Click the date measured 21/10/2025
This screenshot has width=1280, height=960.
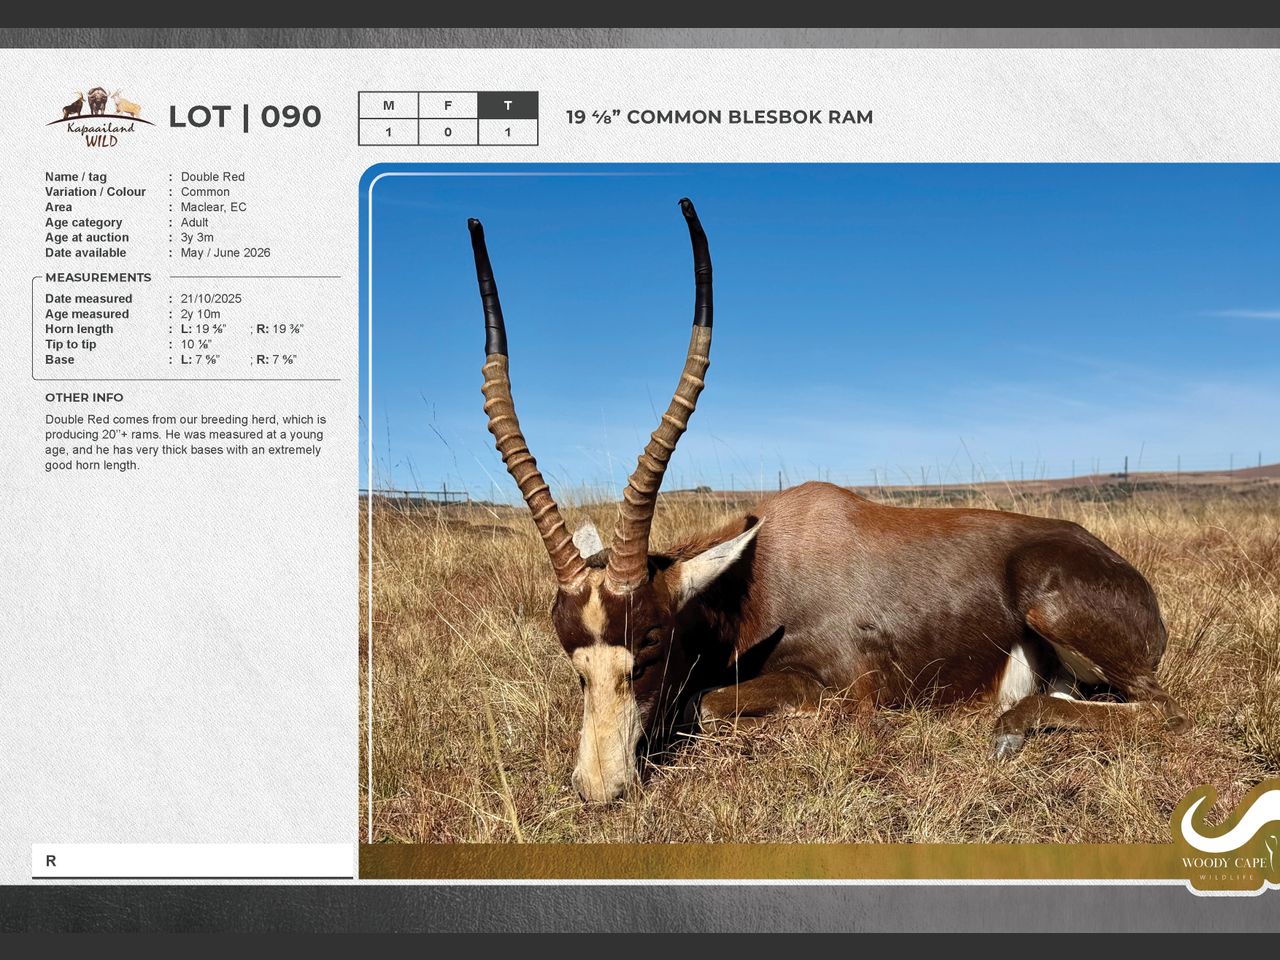pos(211,299)
